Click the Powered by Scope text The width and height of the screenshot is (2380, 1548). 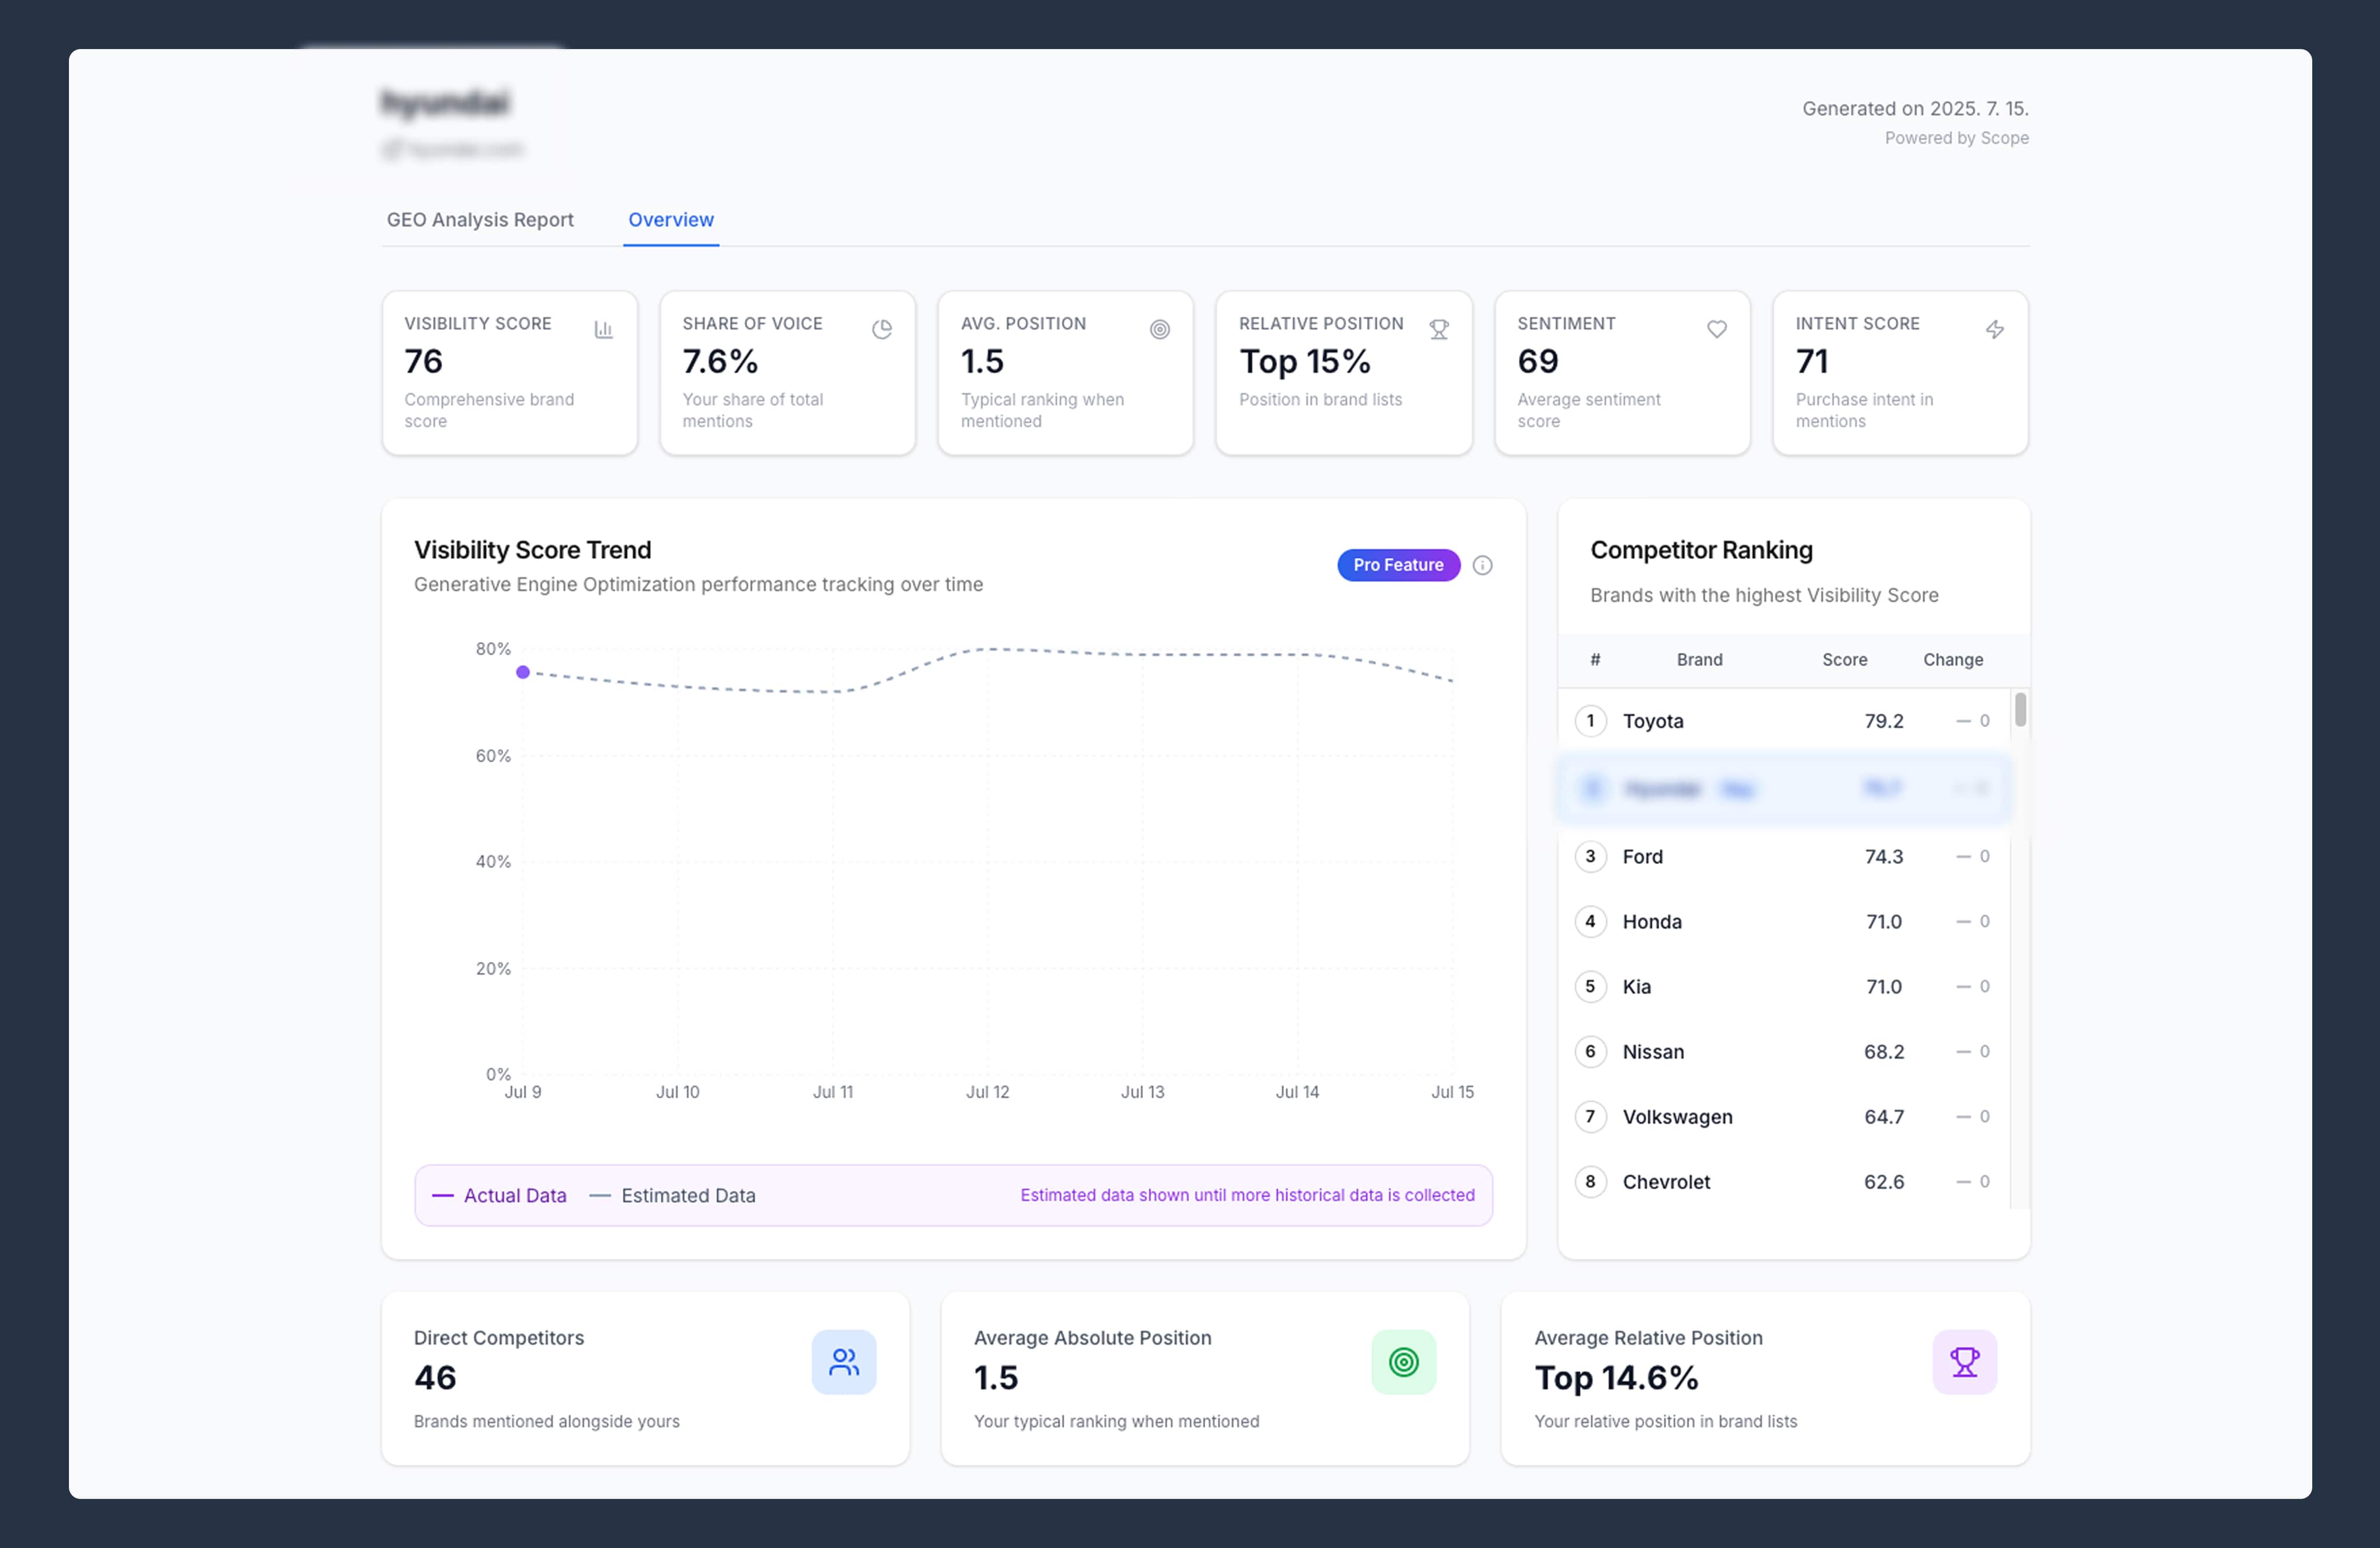pos(1956,138)
